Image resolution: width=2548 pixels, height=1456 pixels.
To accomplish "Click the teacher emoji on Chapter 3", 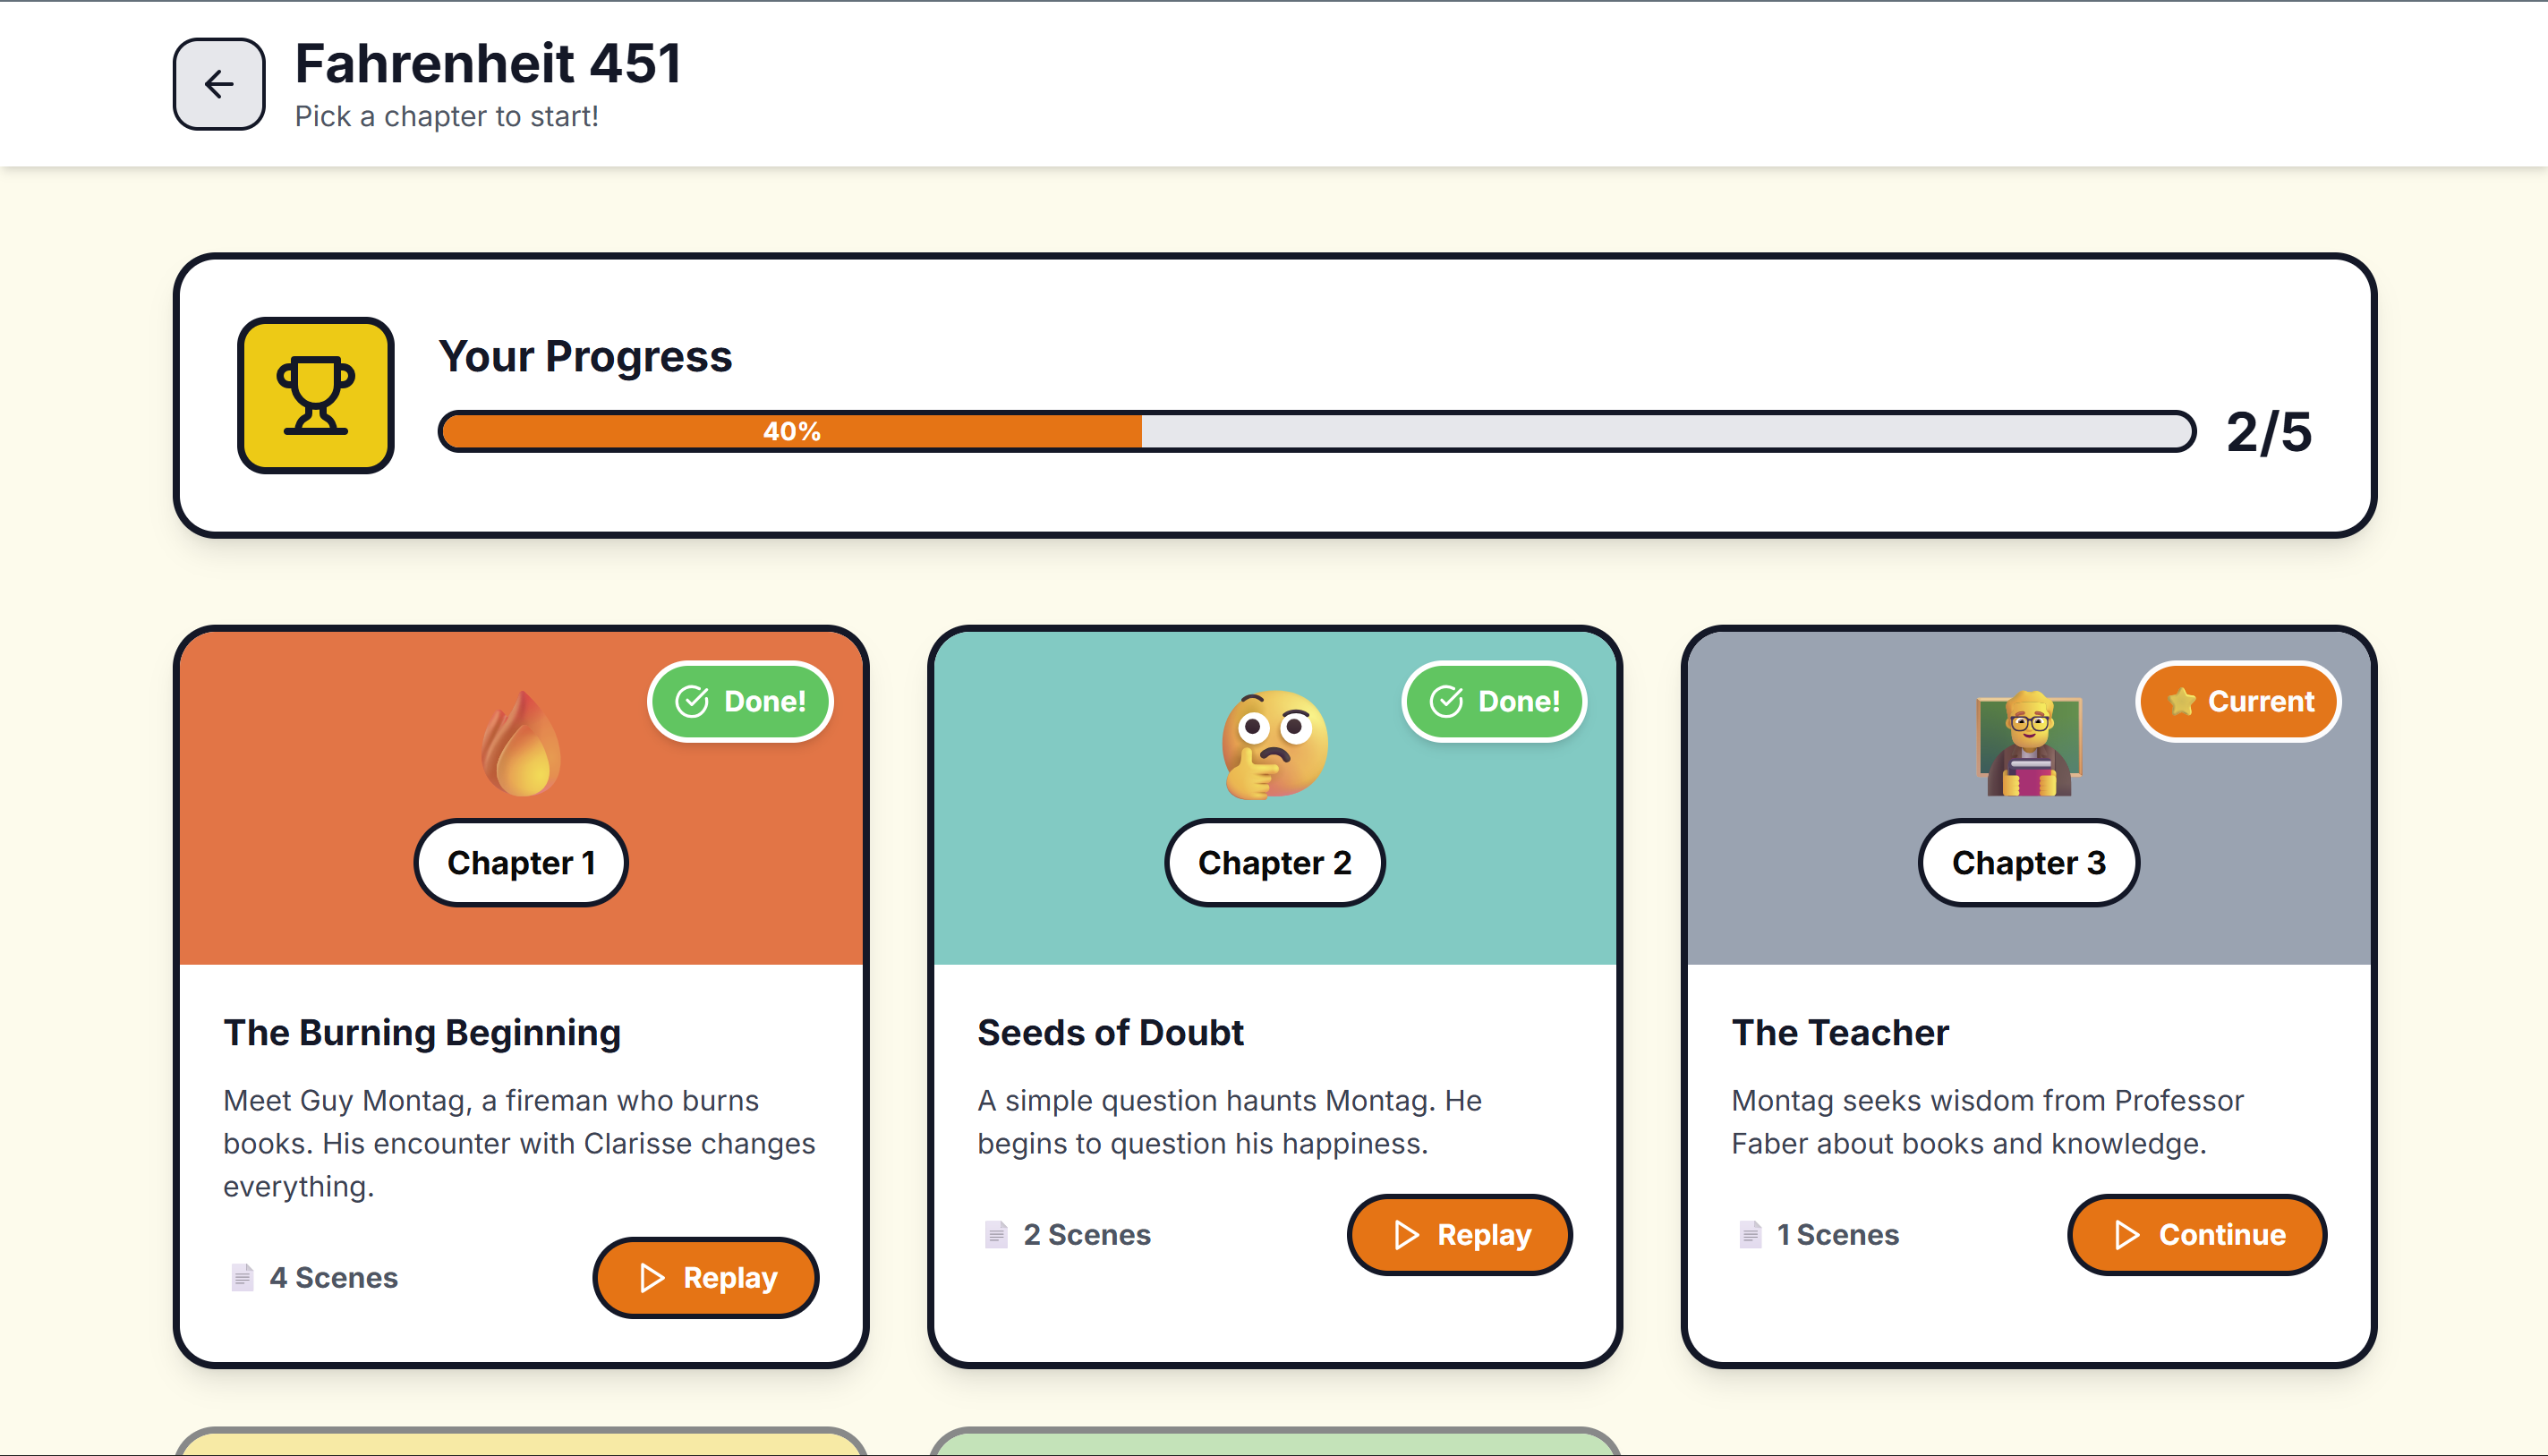I will pyautogui.click(x=2029, y=744).
